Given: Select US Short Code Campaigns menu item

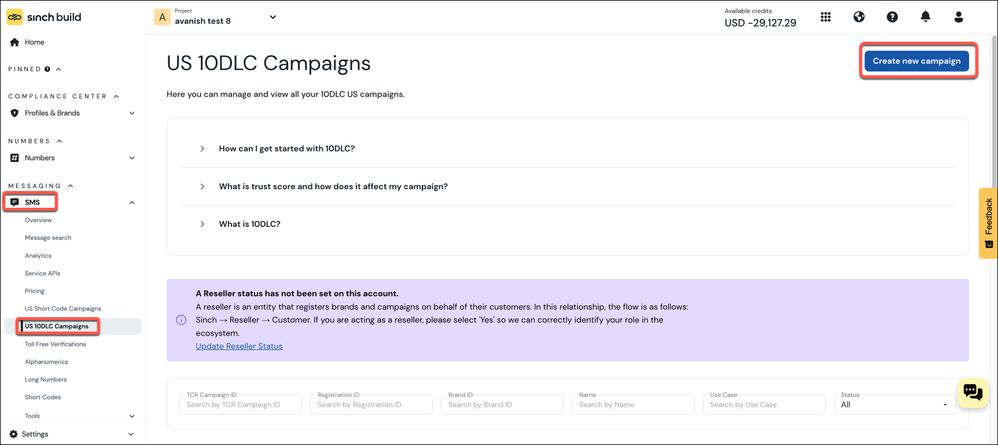Looking at the screenshot, I should (63, 308).
